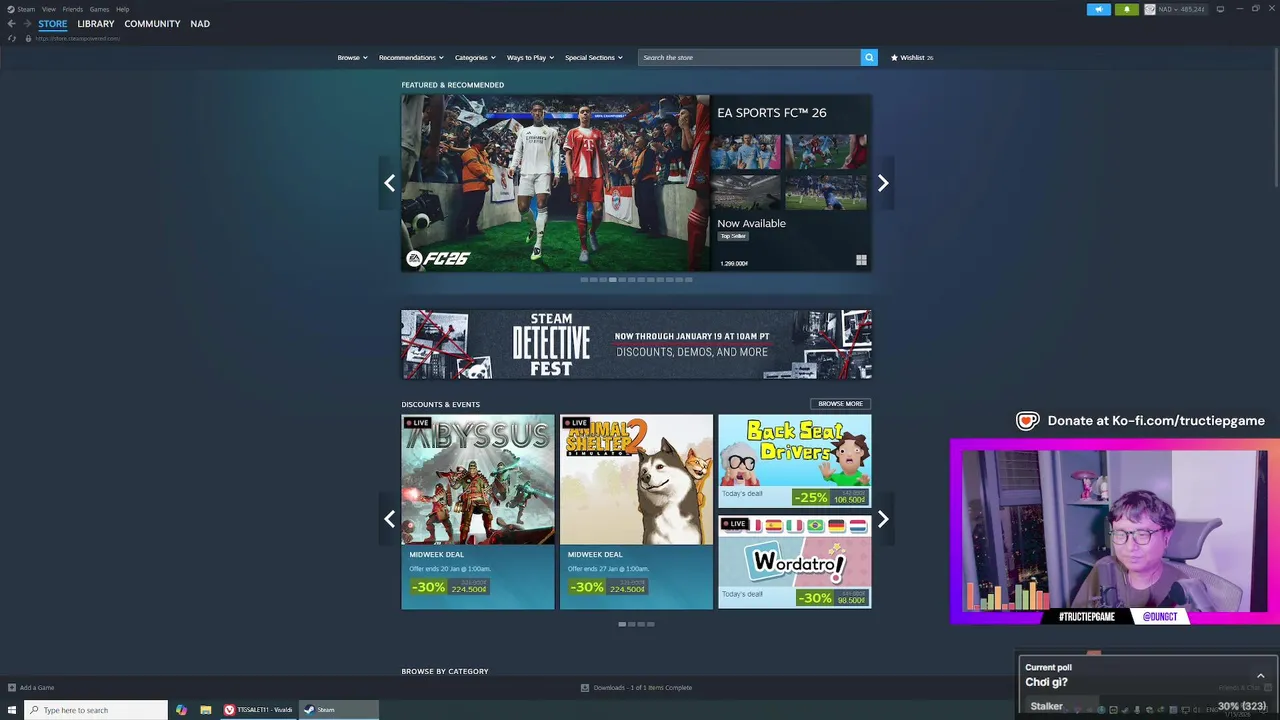
Task: Open the Steam menu
Action: click(26, 9)
